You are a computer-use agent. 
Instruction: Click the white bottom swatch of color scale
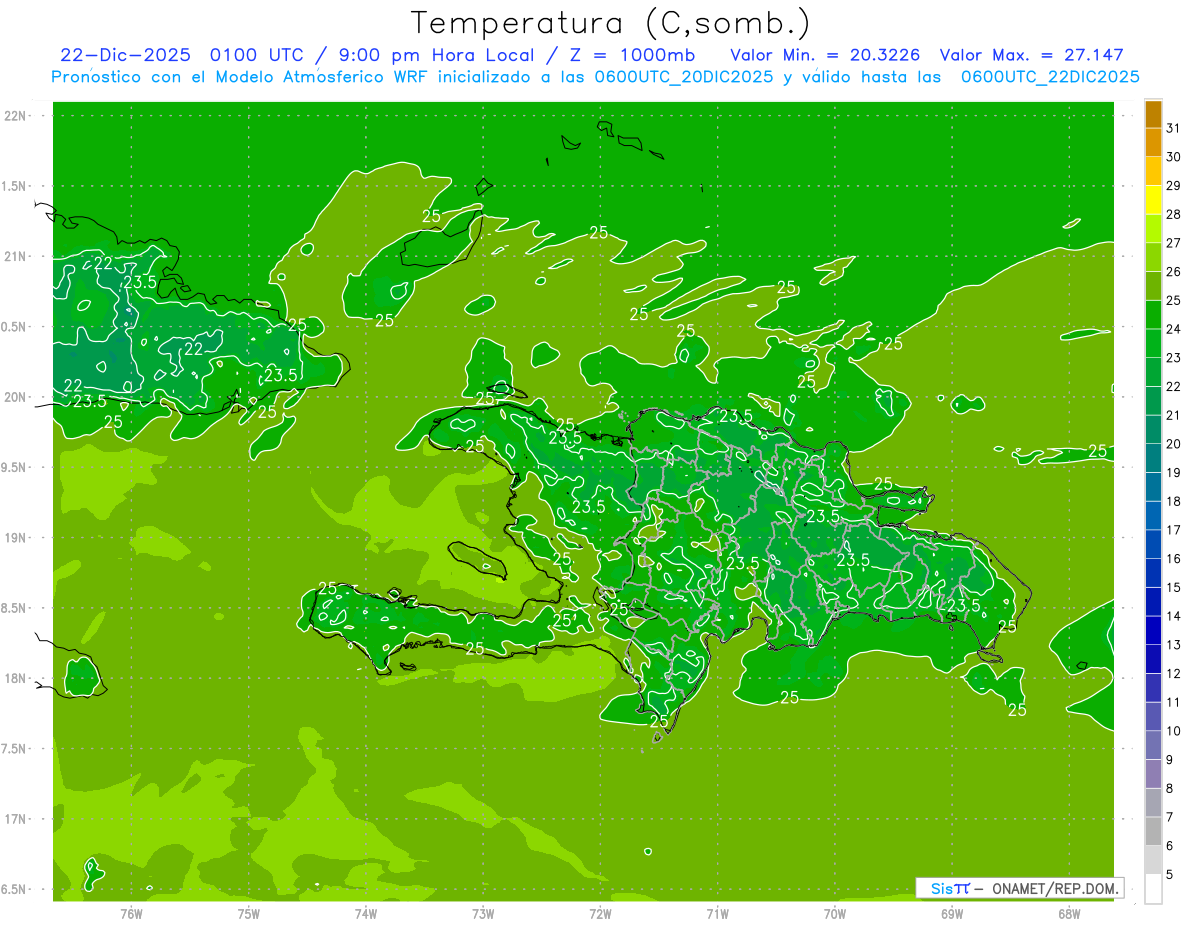tap(1153, 889)
